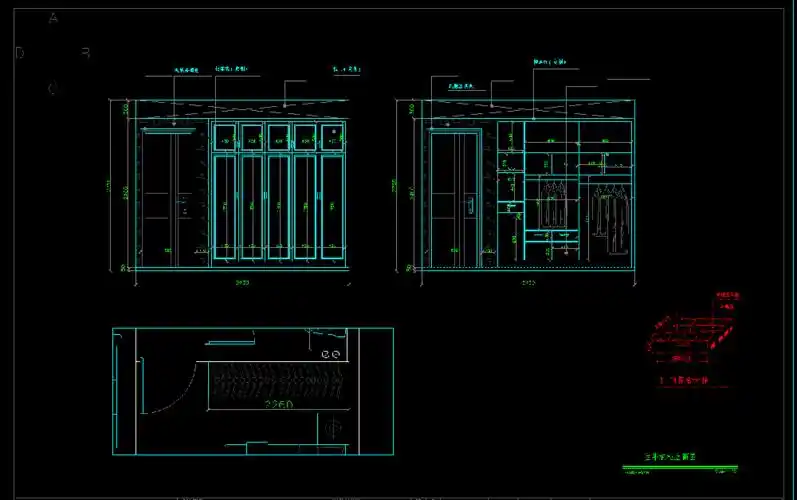Click the twin-circle symbol in floor plan
The width and height of the screenshot is (797, 500).
331,355
